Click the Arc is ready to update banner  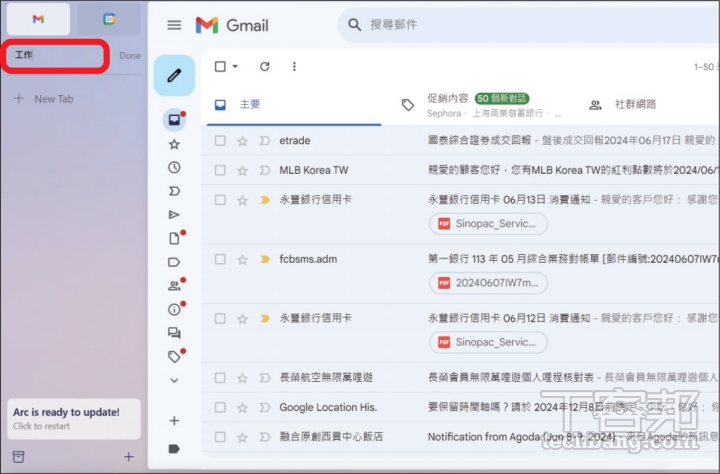point(73,418)
